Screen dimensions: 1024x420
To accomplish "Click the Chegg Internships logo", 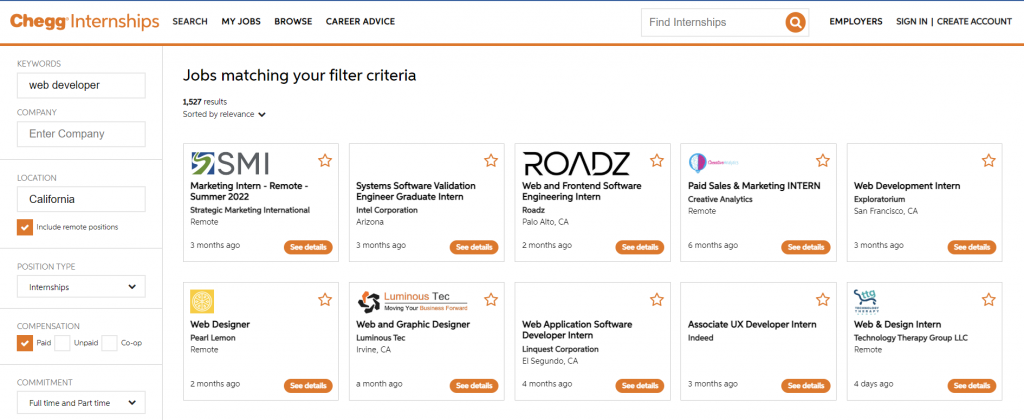I will click(85, 21).
